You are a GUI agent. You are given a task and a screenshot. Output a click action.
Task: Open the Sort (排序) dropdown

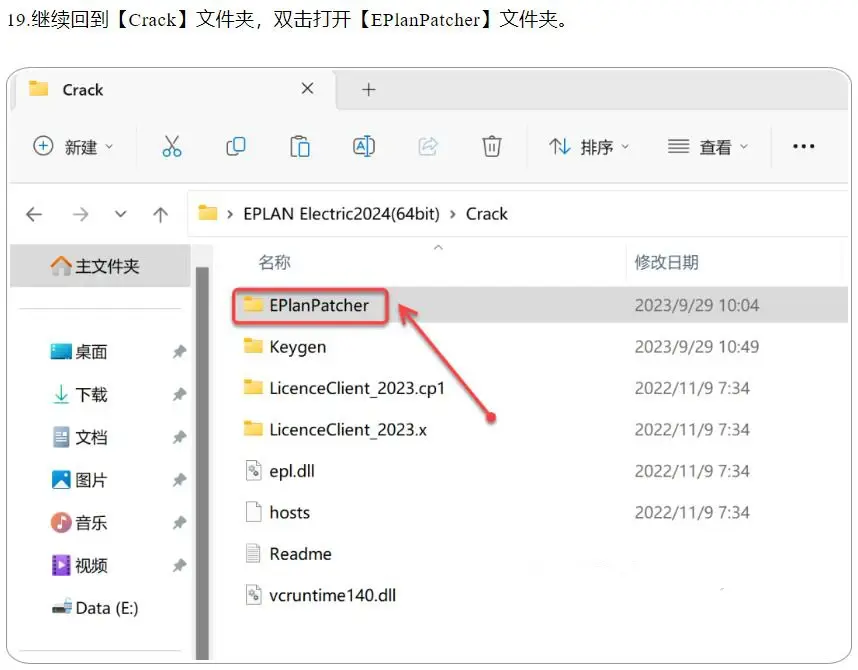point(589,147)
